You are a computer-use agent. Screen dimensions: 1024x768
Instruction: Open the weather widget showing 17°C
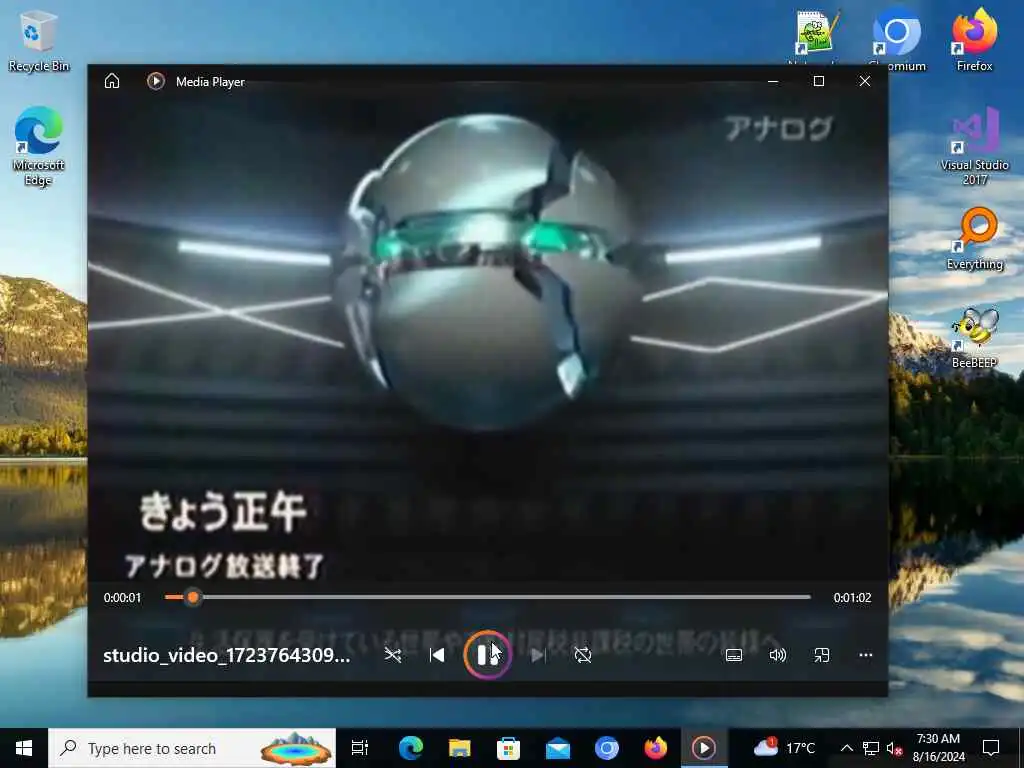[x=784, y=748]
